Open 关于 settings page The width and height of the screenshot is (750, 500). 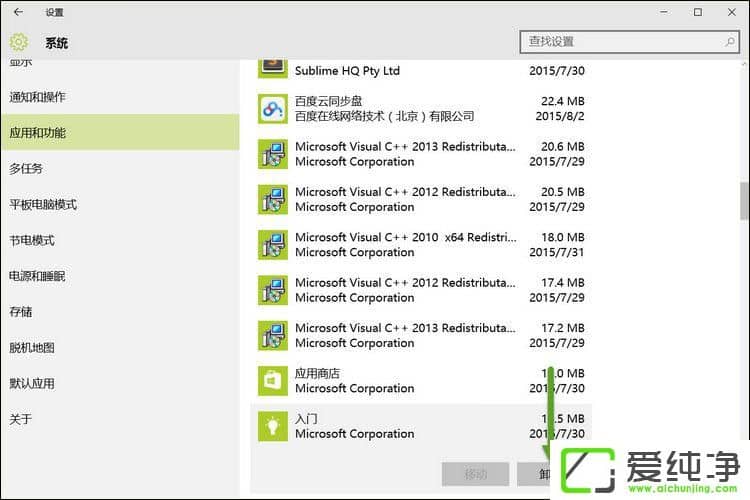[x=120, y=419]
